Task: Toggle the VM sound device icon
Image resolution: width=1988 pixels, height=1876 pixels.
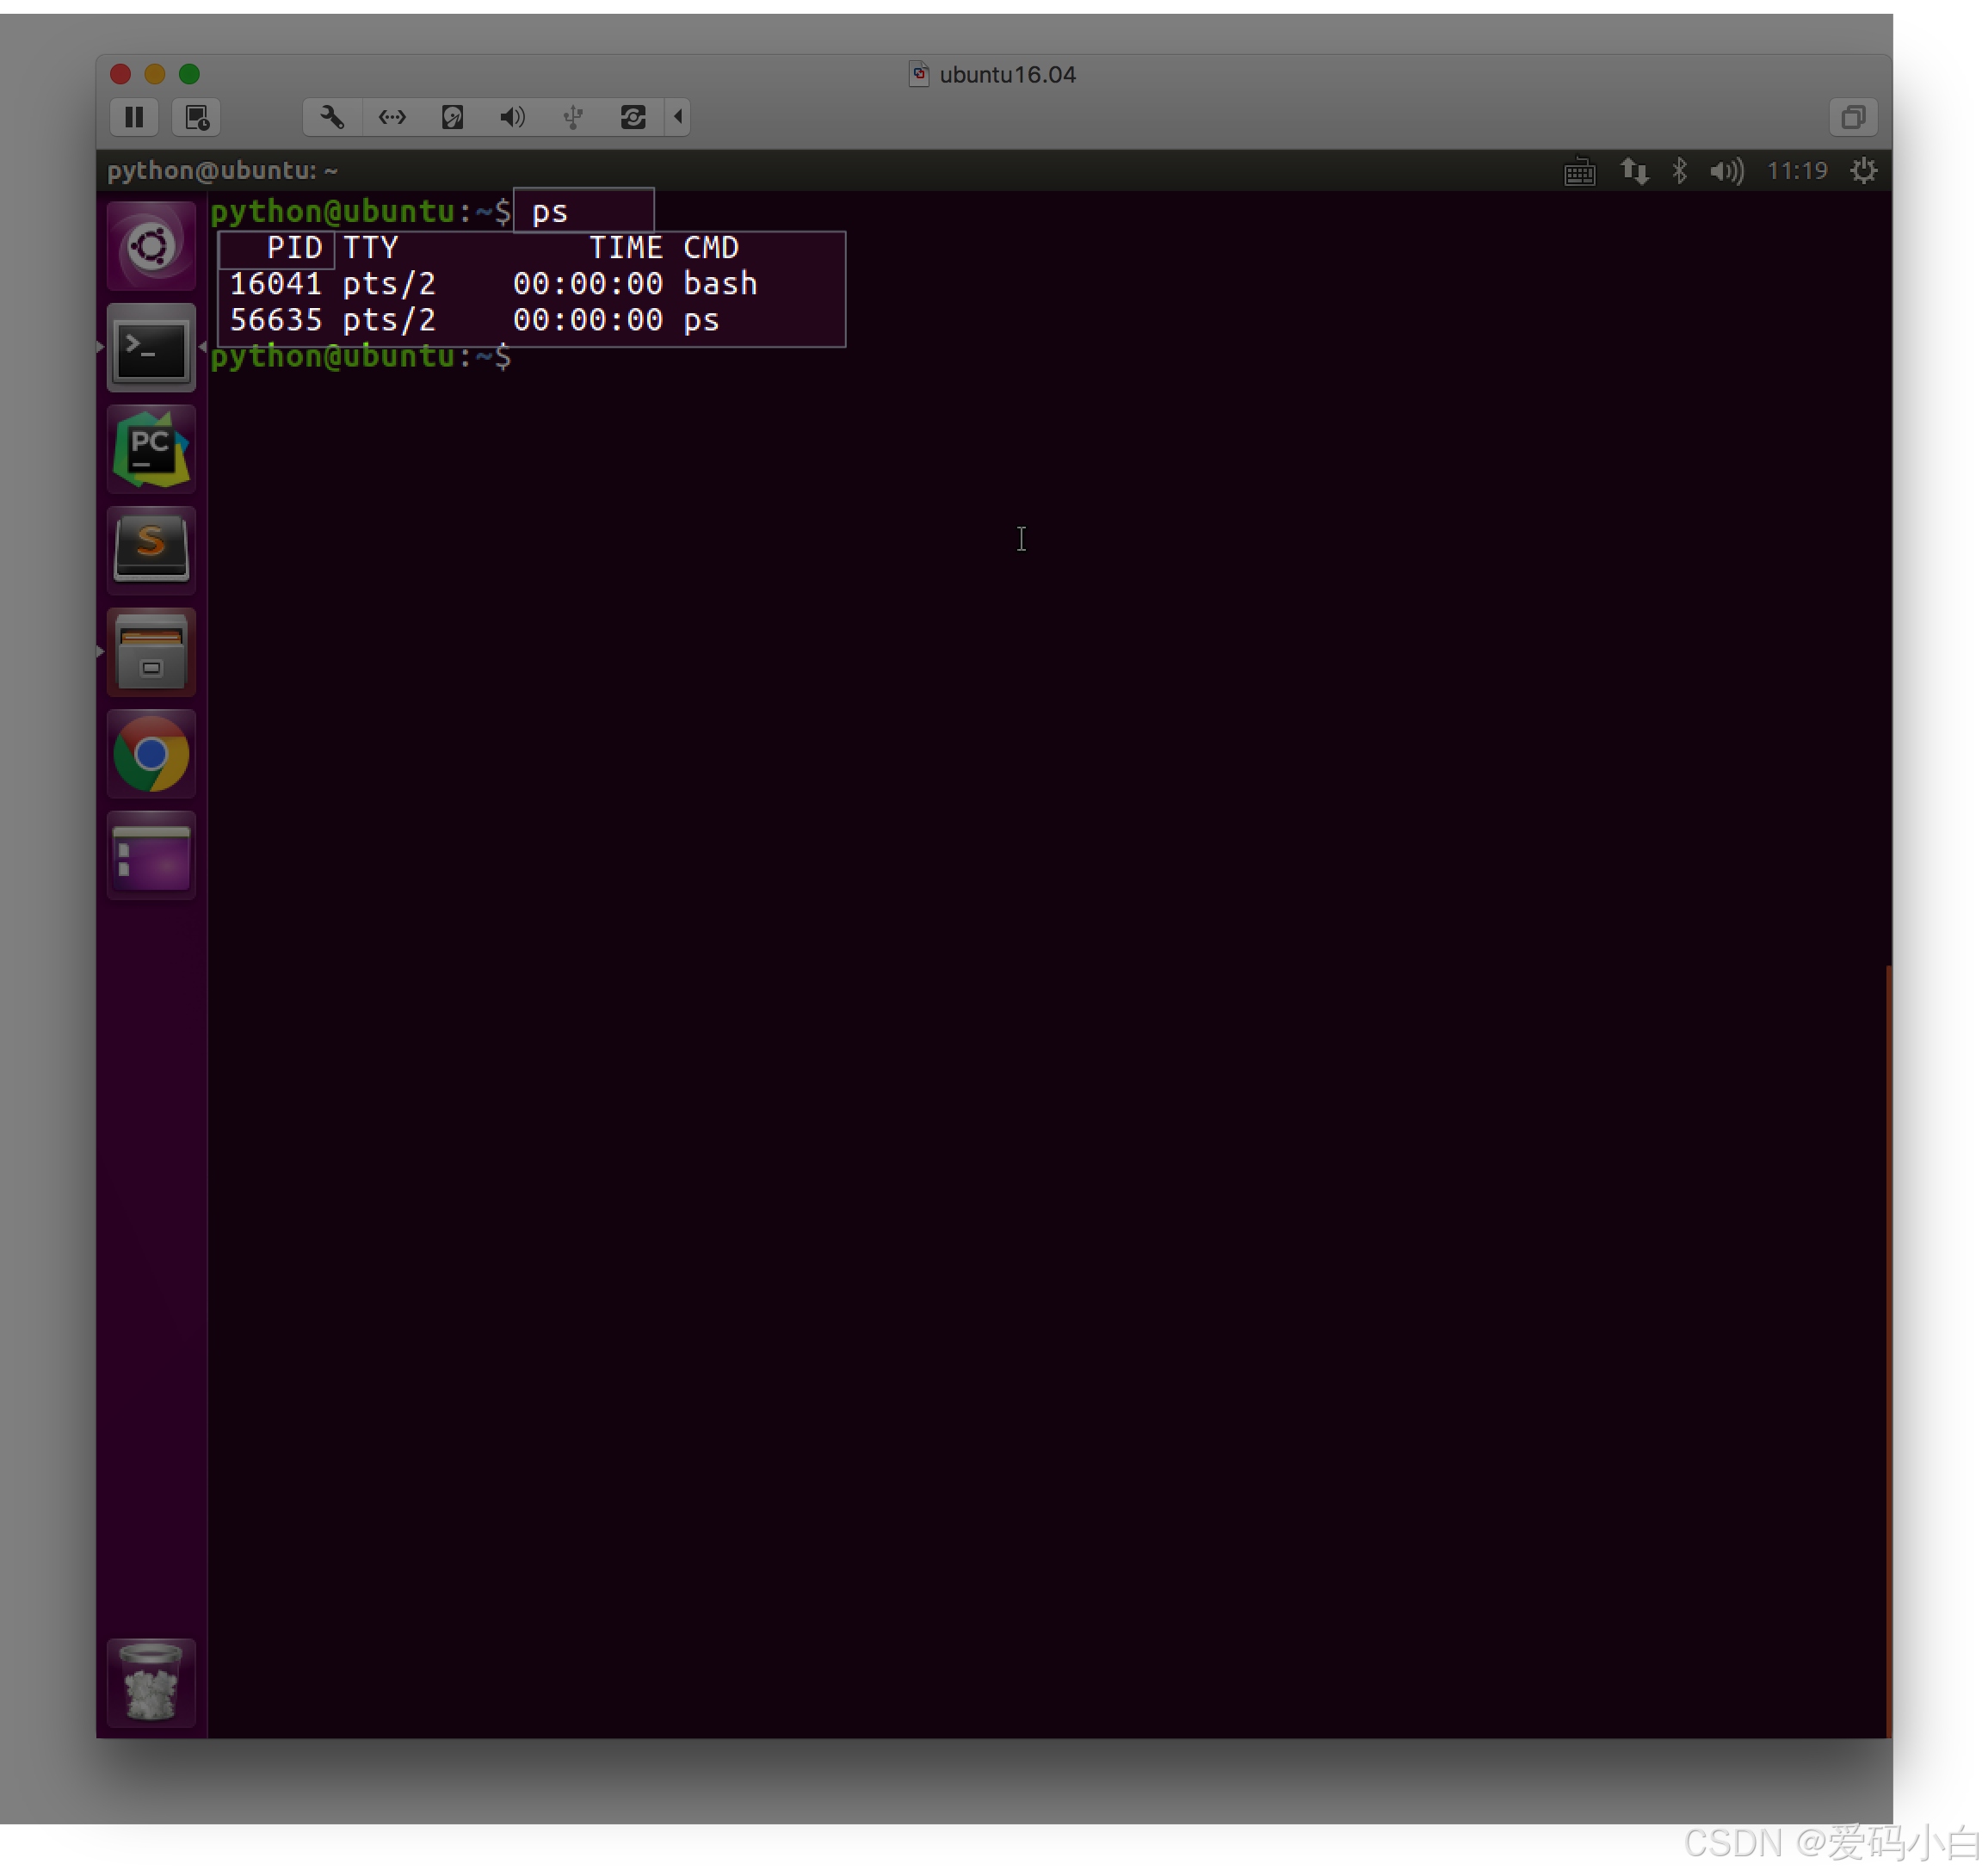Action: (512, 117)
